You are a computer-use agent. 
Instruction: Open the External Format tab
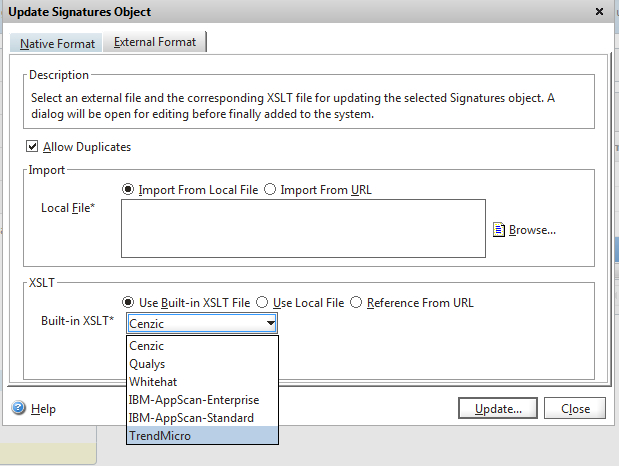pyautogui.click(x=155, y=43)
